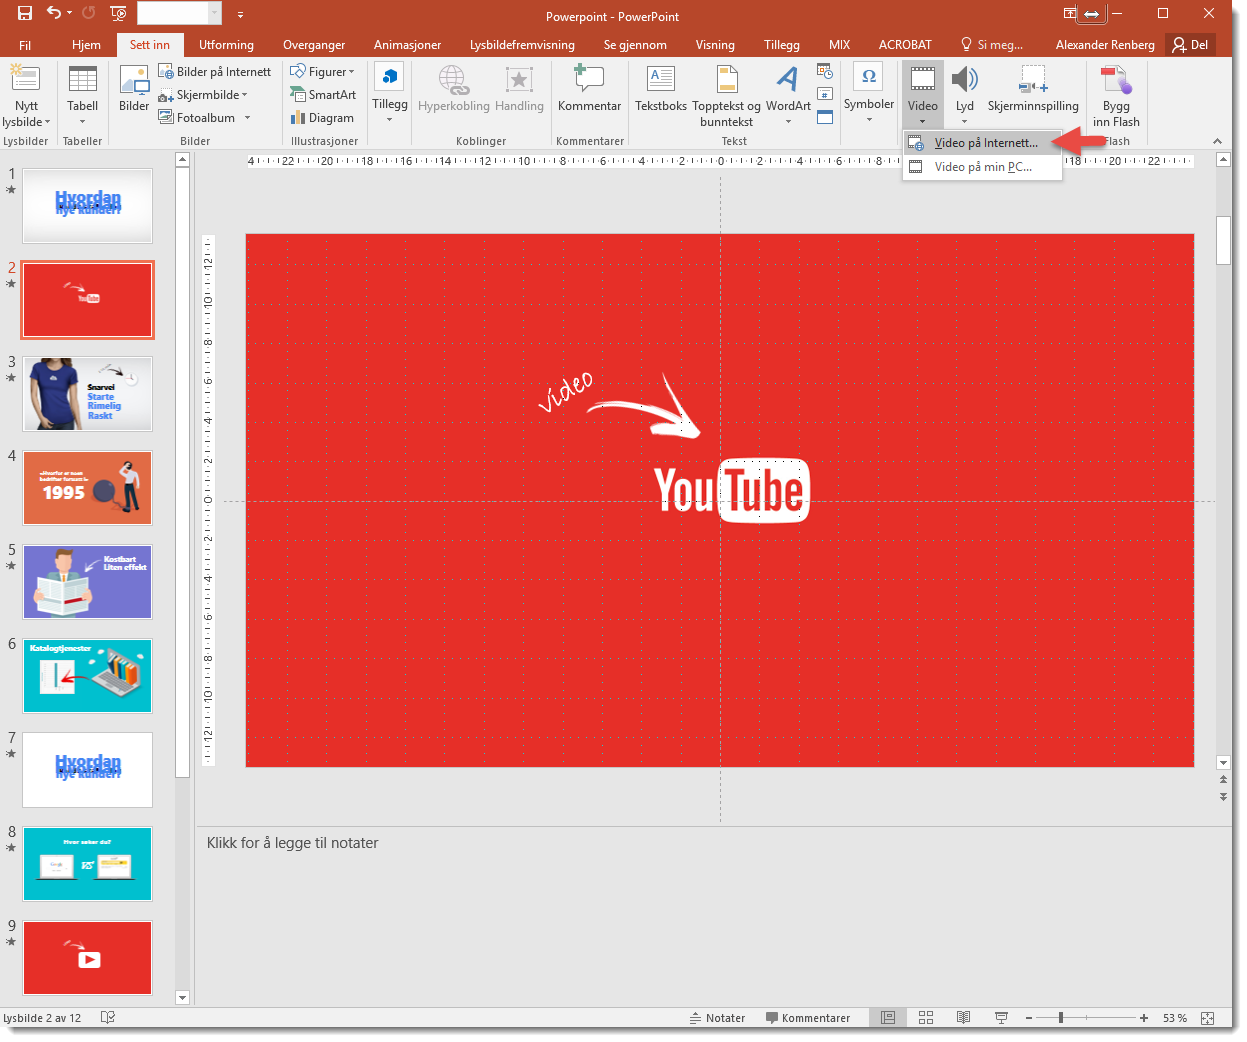Toggle Kommentarer pane from the status bar
Screen dimensions: 1247x1042
coord(807,1018)
